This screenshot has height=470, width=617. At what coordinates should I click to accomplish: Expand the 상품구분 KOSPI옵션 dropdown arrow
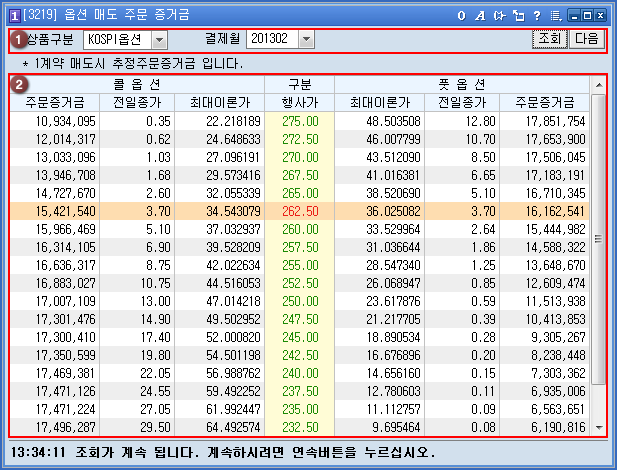click(x=160, y=39)
